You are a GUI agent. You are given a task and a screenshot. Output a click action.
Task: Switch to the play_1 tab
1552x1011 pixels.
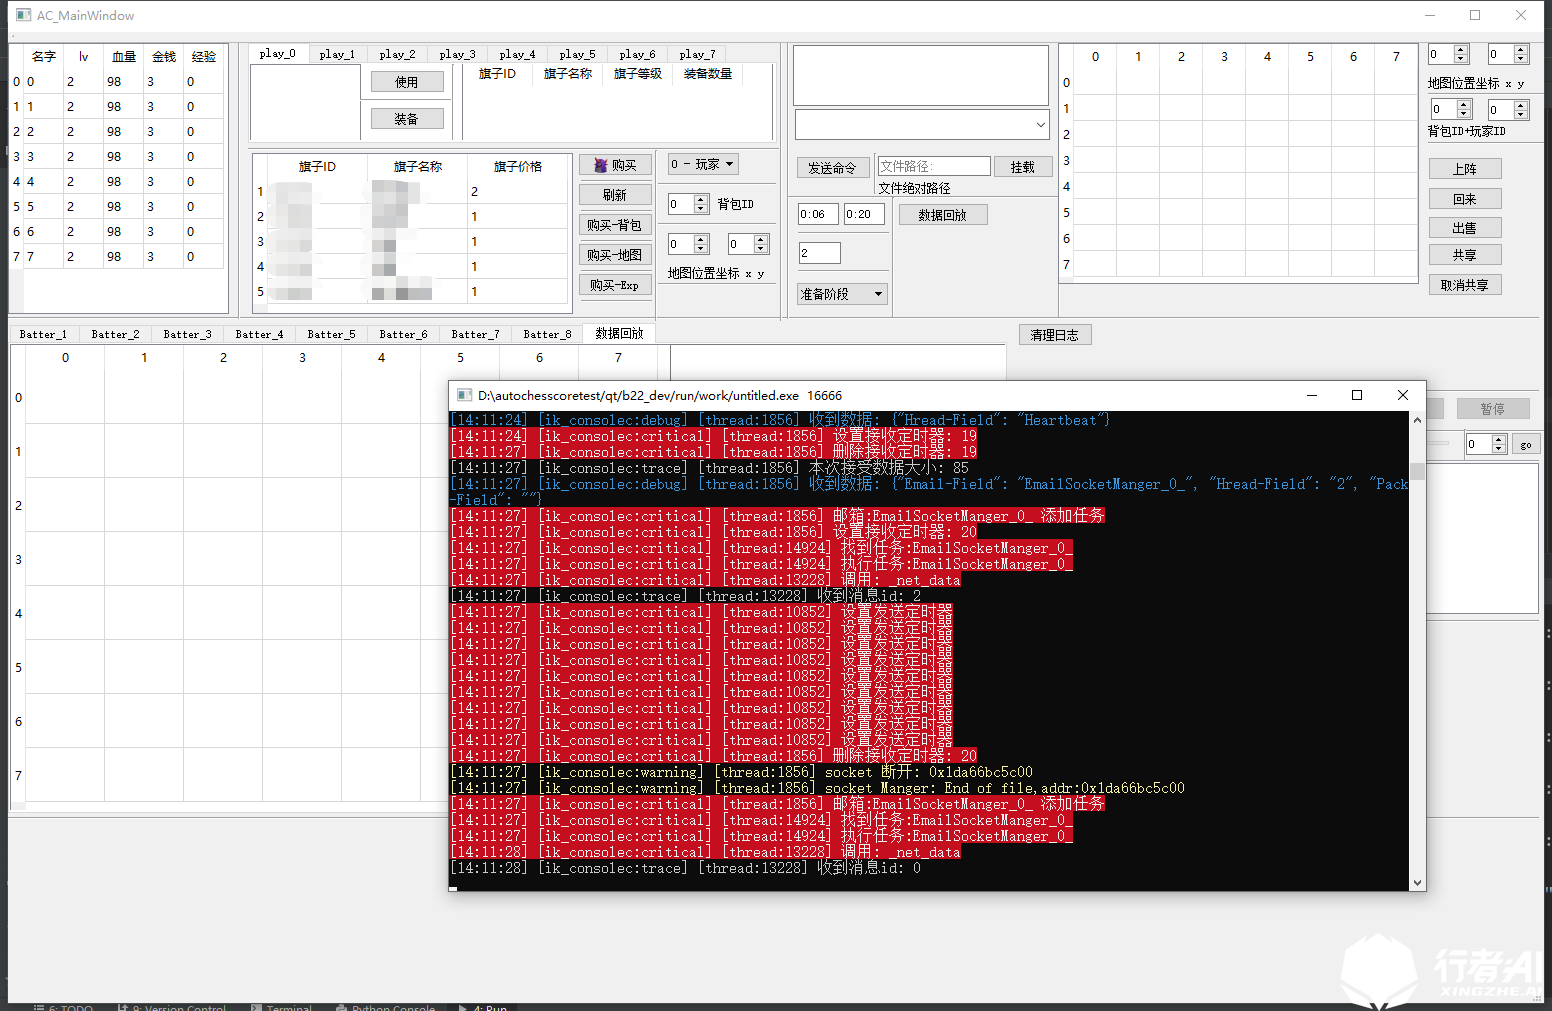[x=337, y=54]
